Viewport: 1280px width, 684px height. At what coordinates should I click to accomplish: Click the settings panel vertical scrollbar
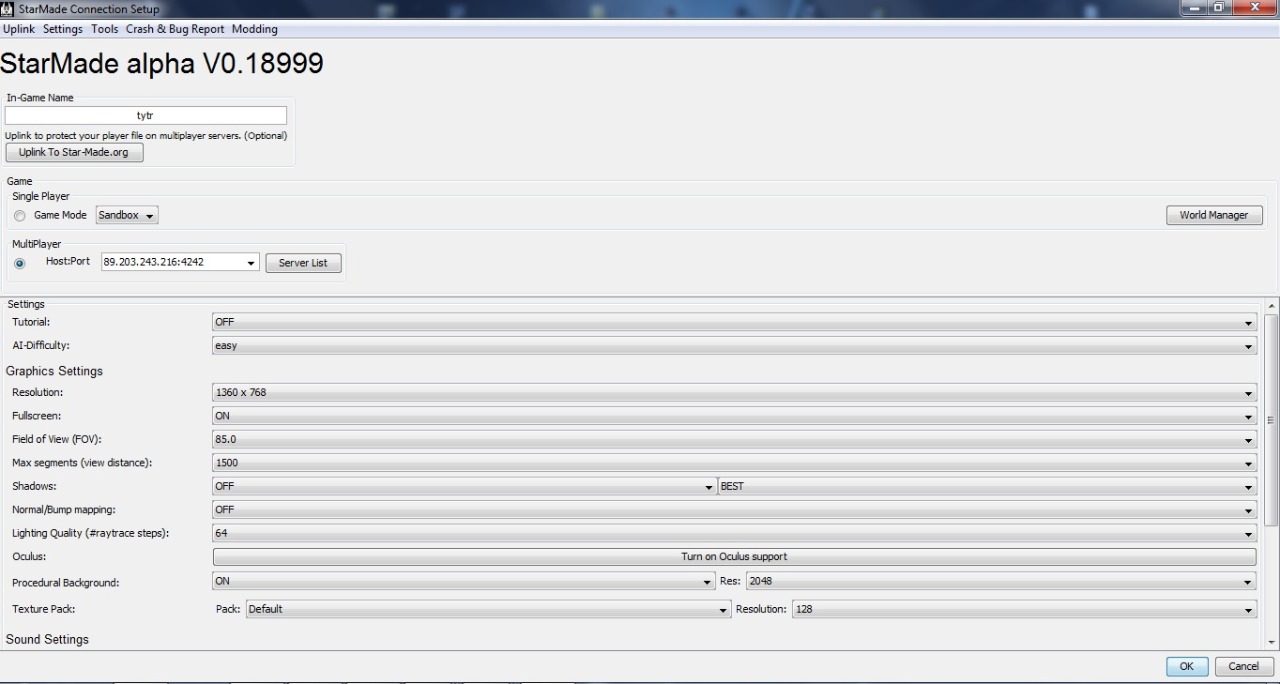[1272, 420]
